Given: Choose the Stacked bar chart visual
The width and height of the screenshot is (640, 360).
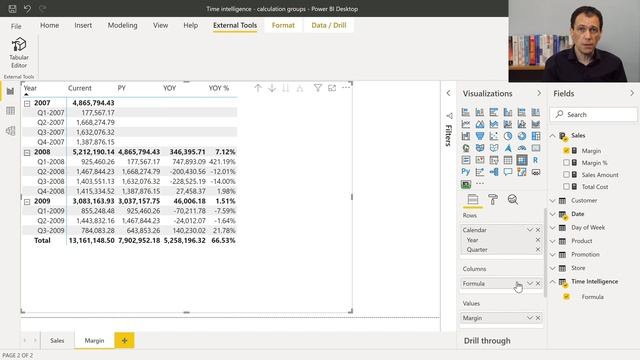Looking at the screenshot, I should 466,112.
